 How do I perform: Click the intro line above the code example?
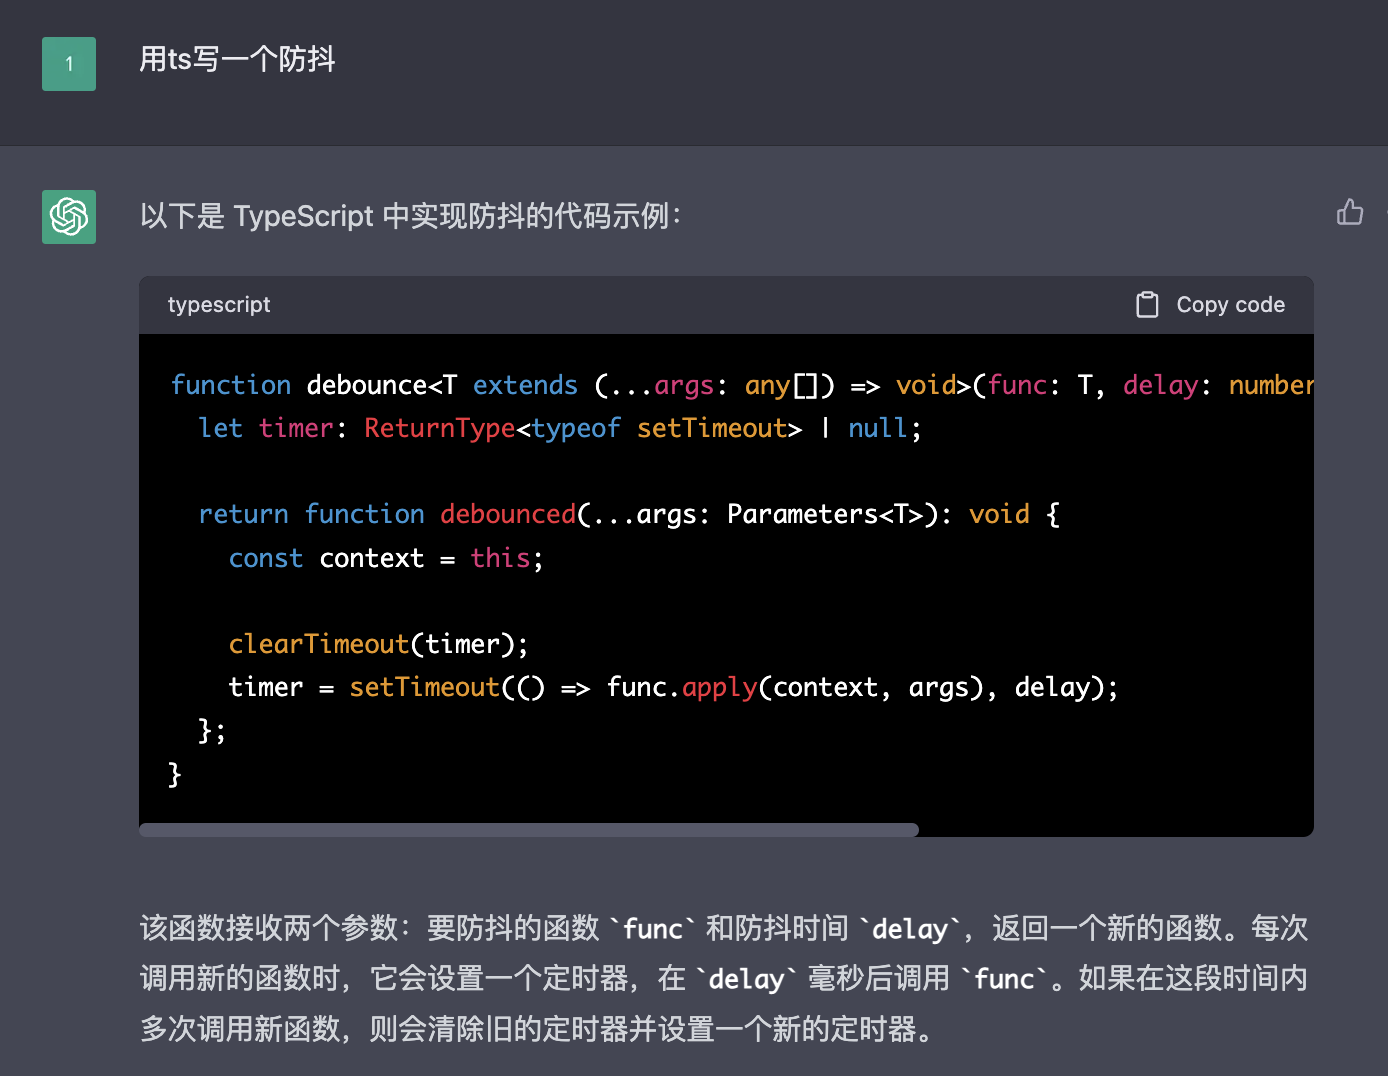click(410, 216)
